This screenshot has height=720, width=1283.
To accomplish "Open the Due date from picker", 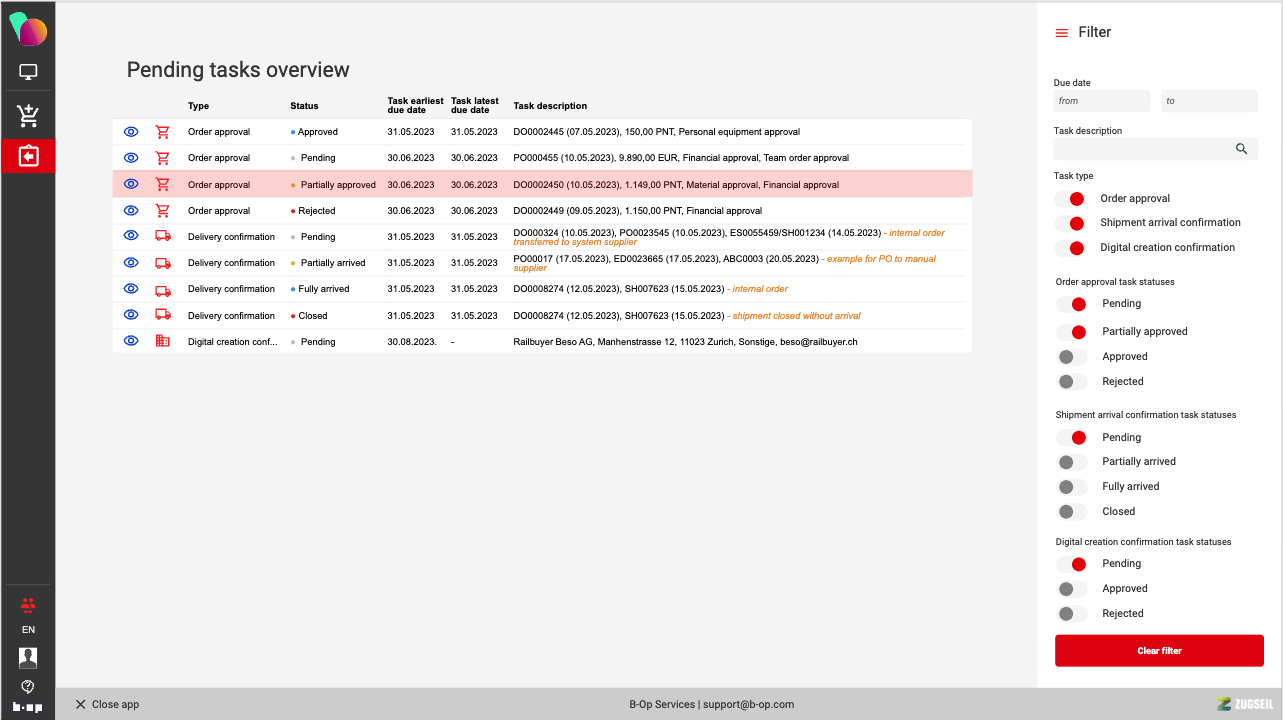I will point(1101,101).
